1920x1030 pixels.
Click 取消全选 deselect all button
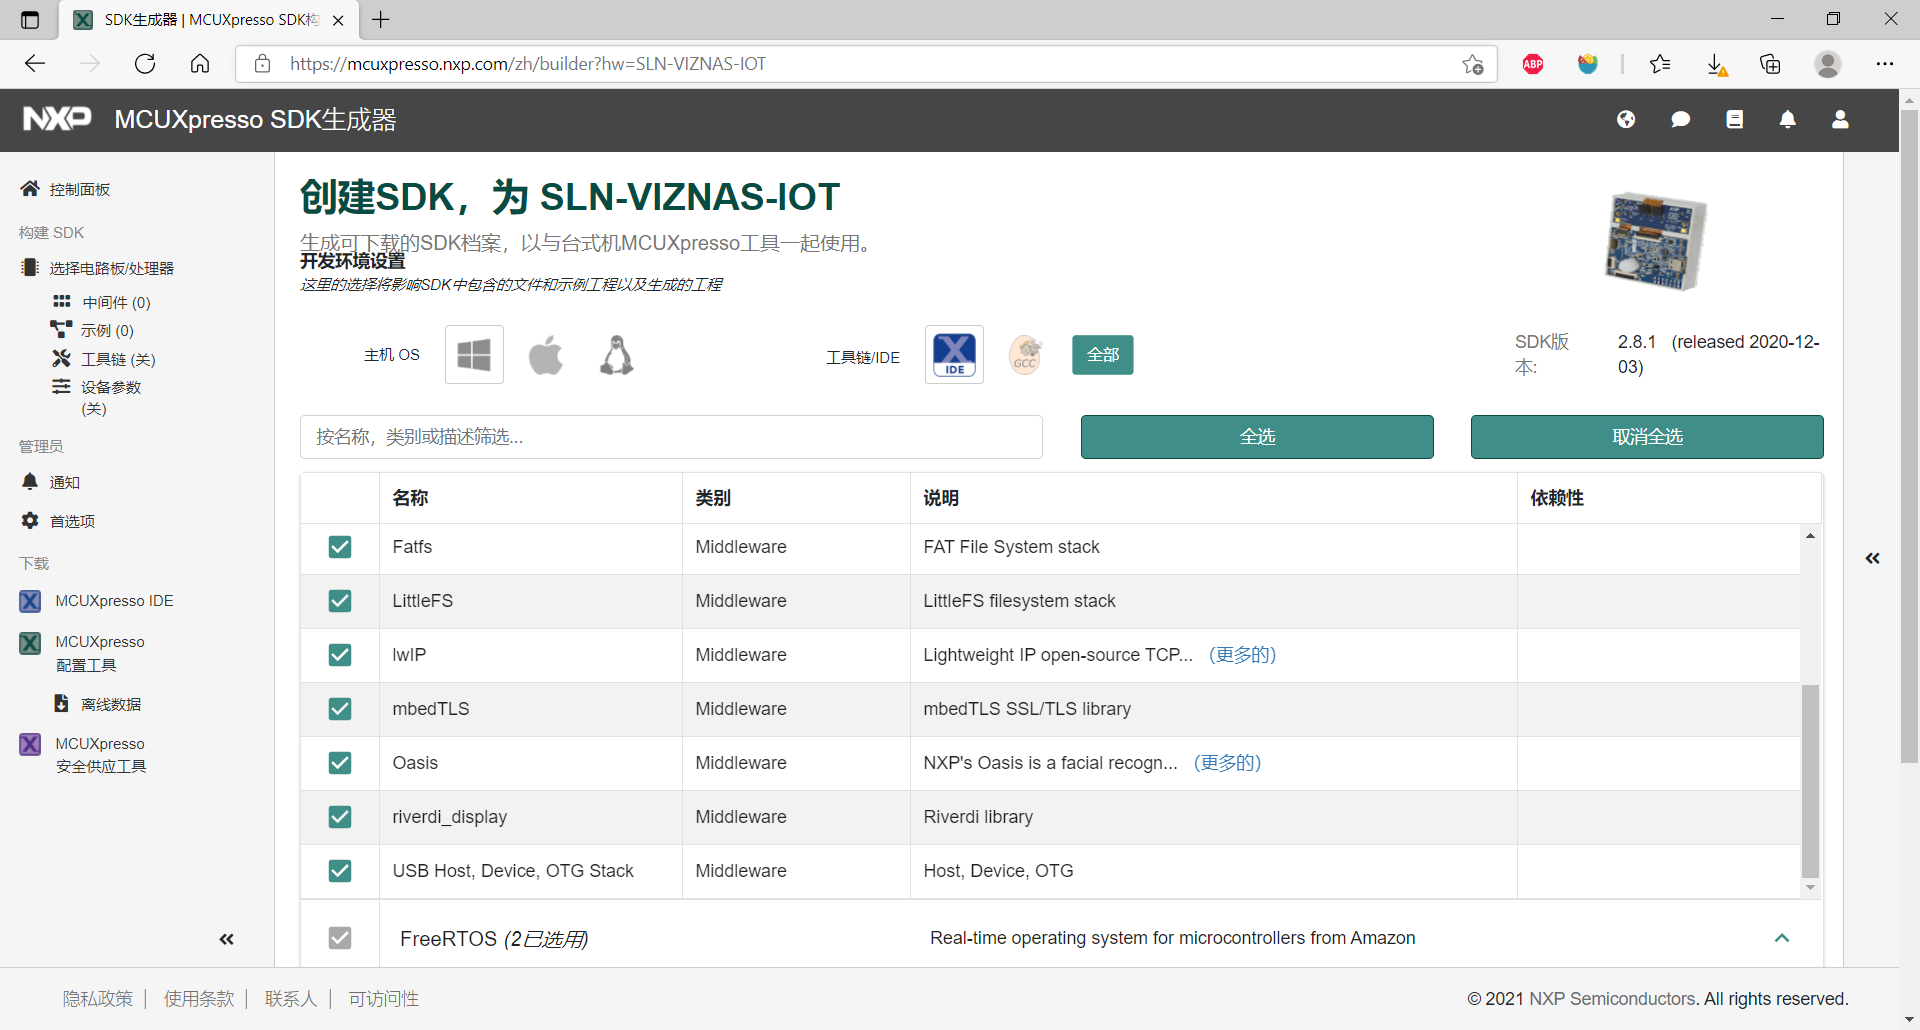click(x=1647, y=437)
